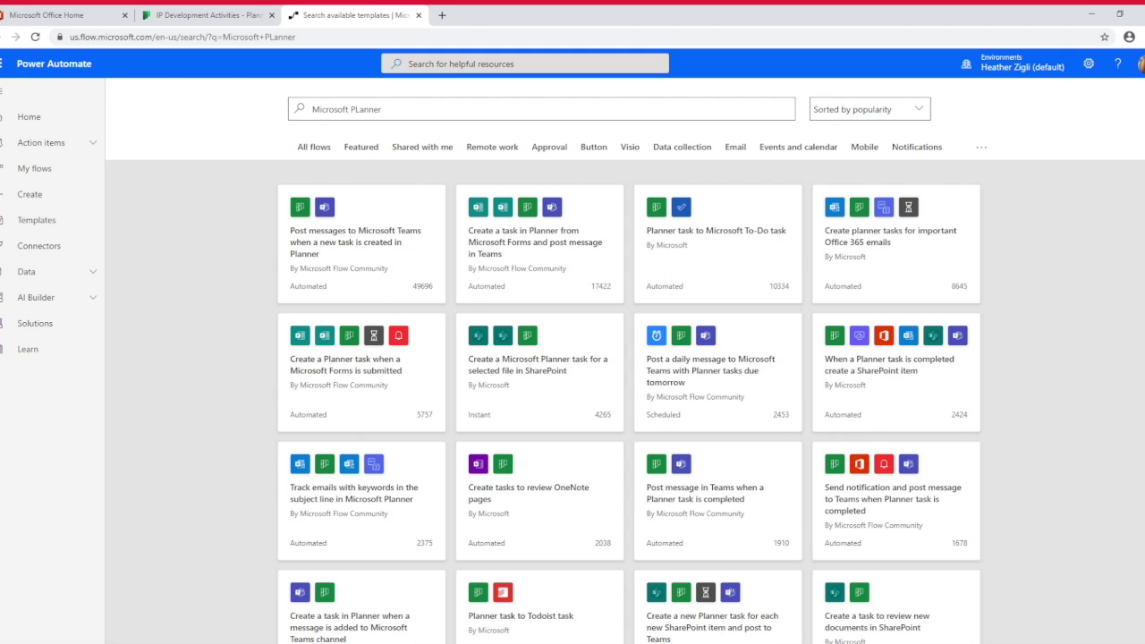Filter templates by Notifications
Viewport: 1145px width, 644px height.
(x=916, y=147)
